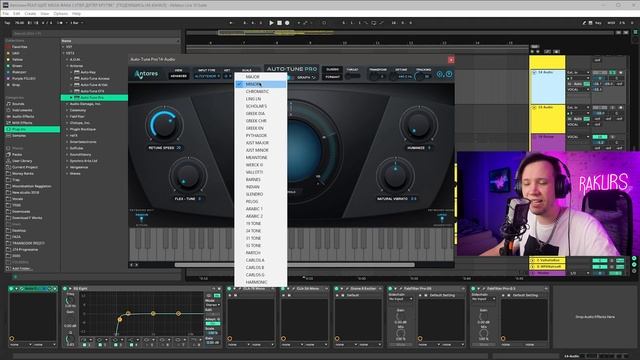Arm the transport Record button
Viewport: 640px width, 360px height.
pos(287,23)
